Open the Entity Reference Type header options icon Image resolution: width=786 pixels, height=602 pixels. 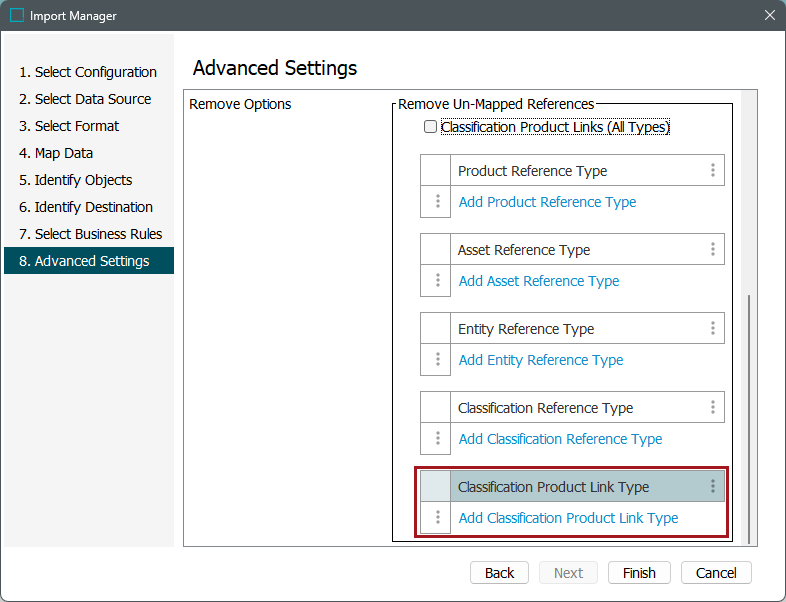click(713, 329)
